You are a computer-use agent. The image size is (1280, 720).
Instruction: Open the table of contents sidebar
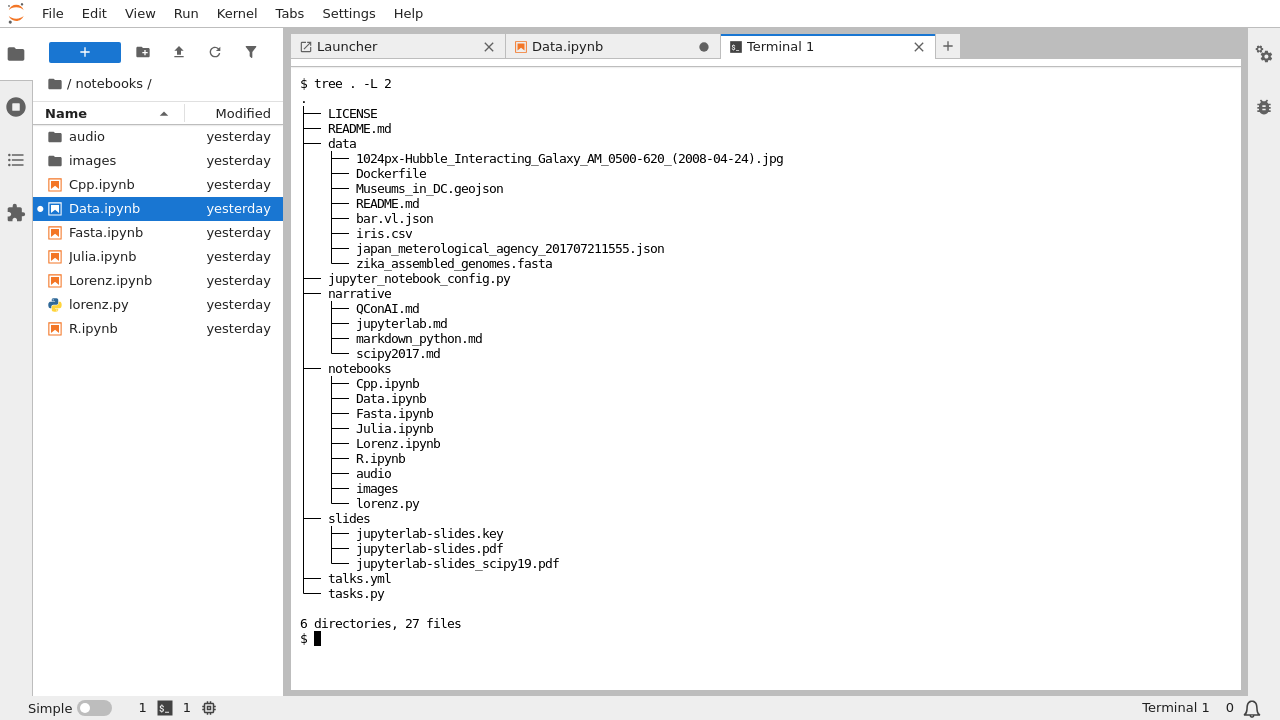(x=16, y=159)
